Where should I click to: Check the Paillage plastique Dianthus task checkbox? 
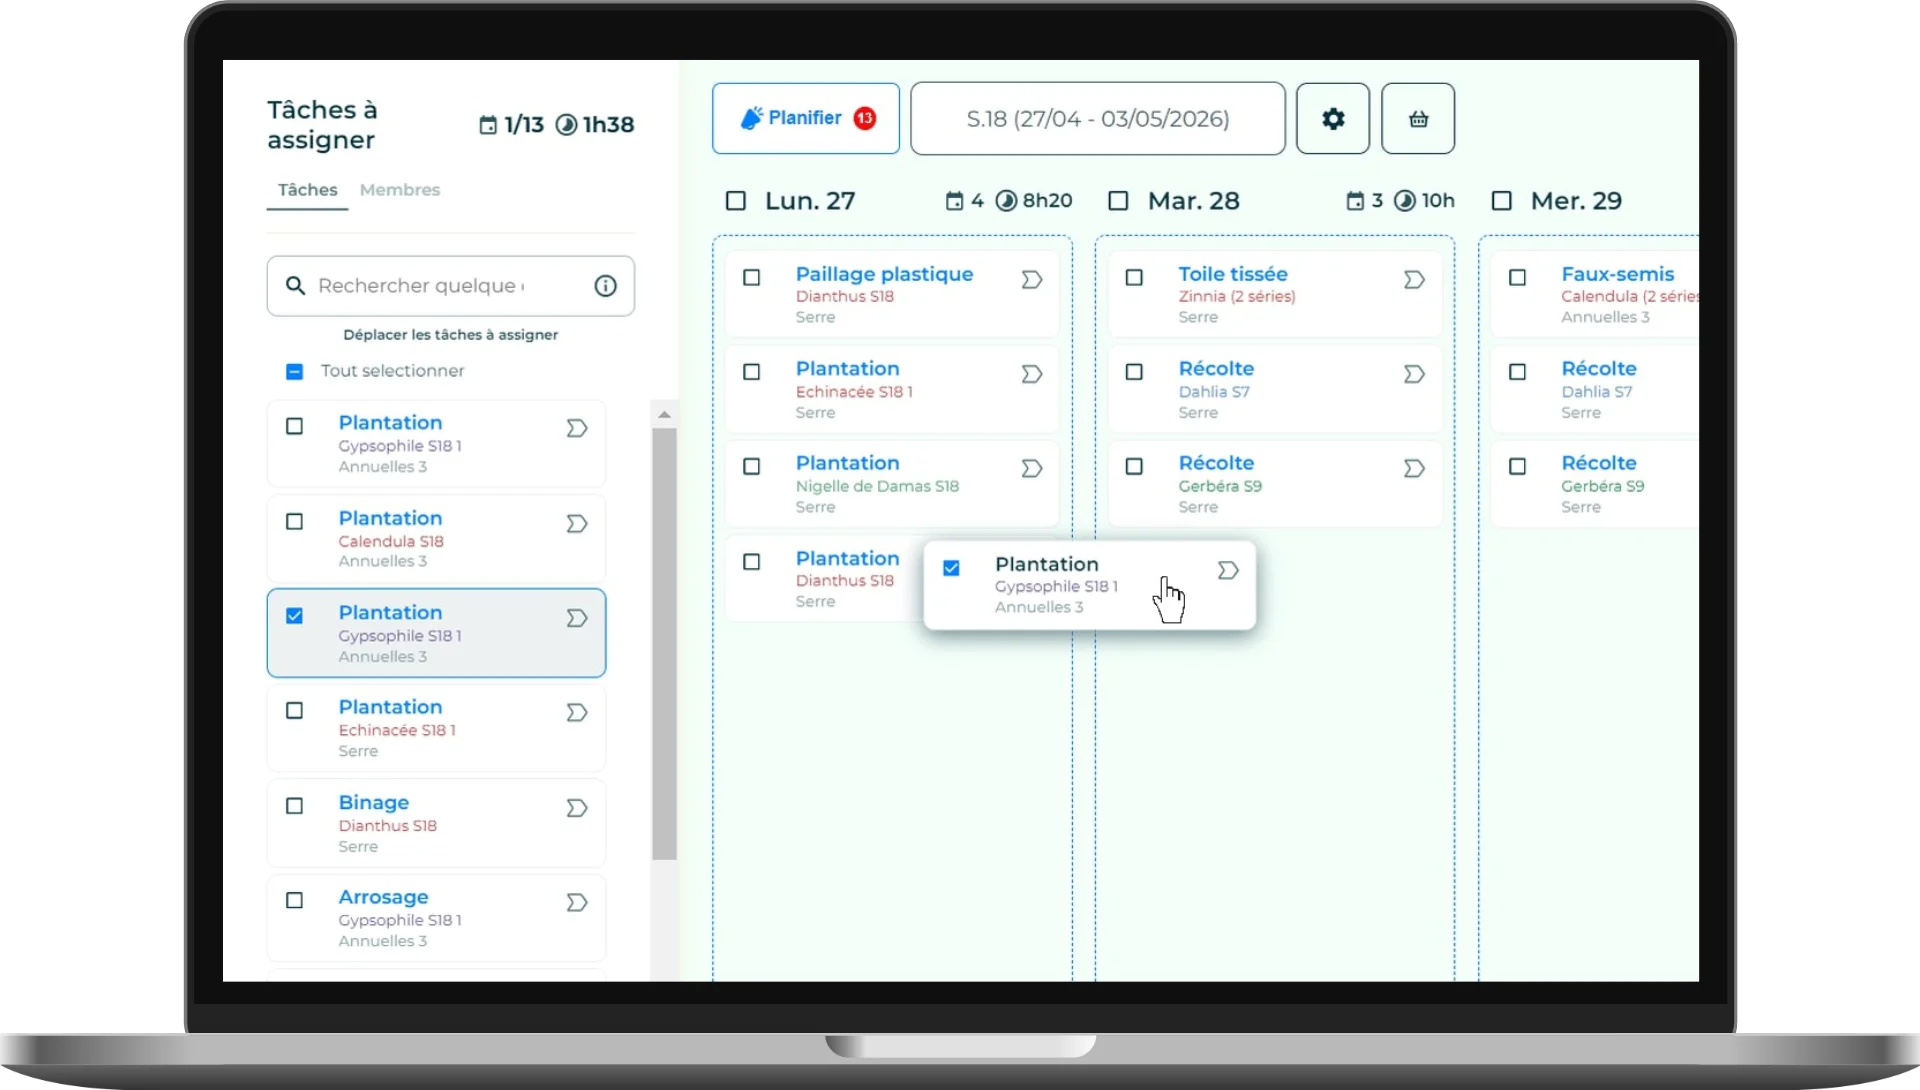(x=752, y=278)
